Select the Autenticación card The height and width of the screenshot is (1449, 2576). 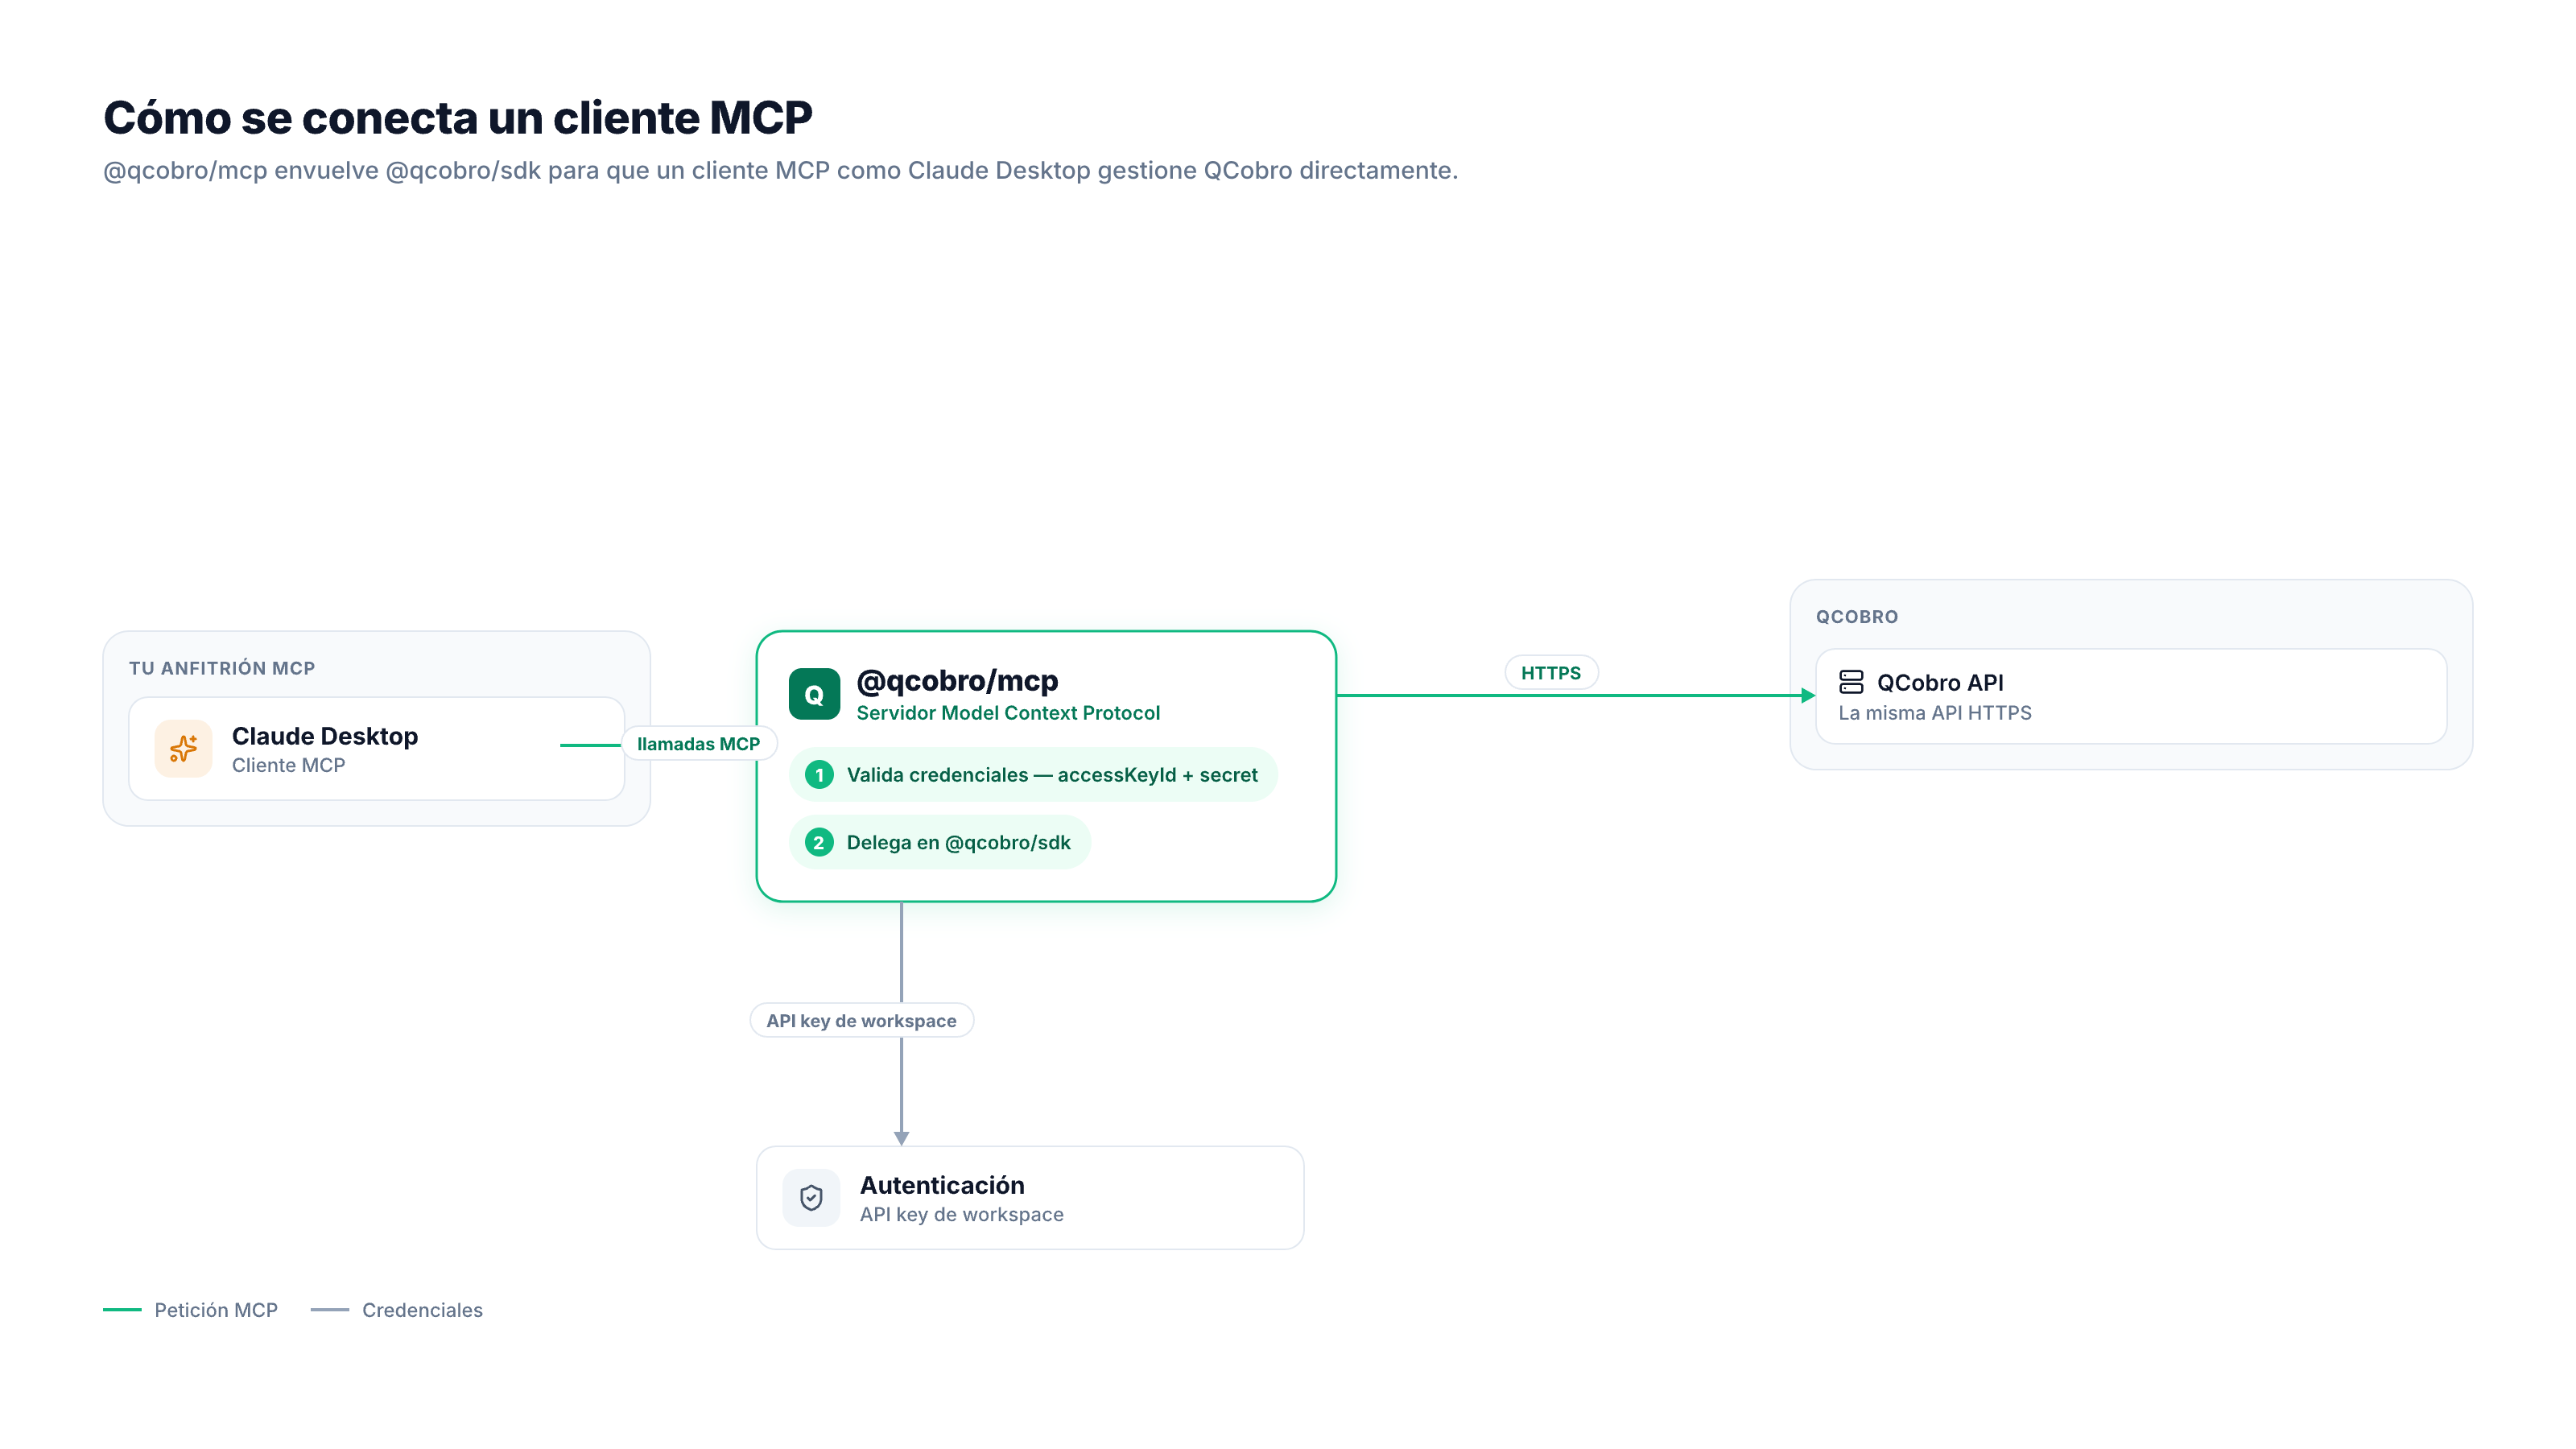(1030, 1197)
